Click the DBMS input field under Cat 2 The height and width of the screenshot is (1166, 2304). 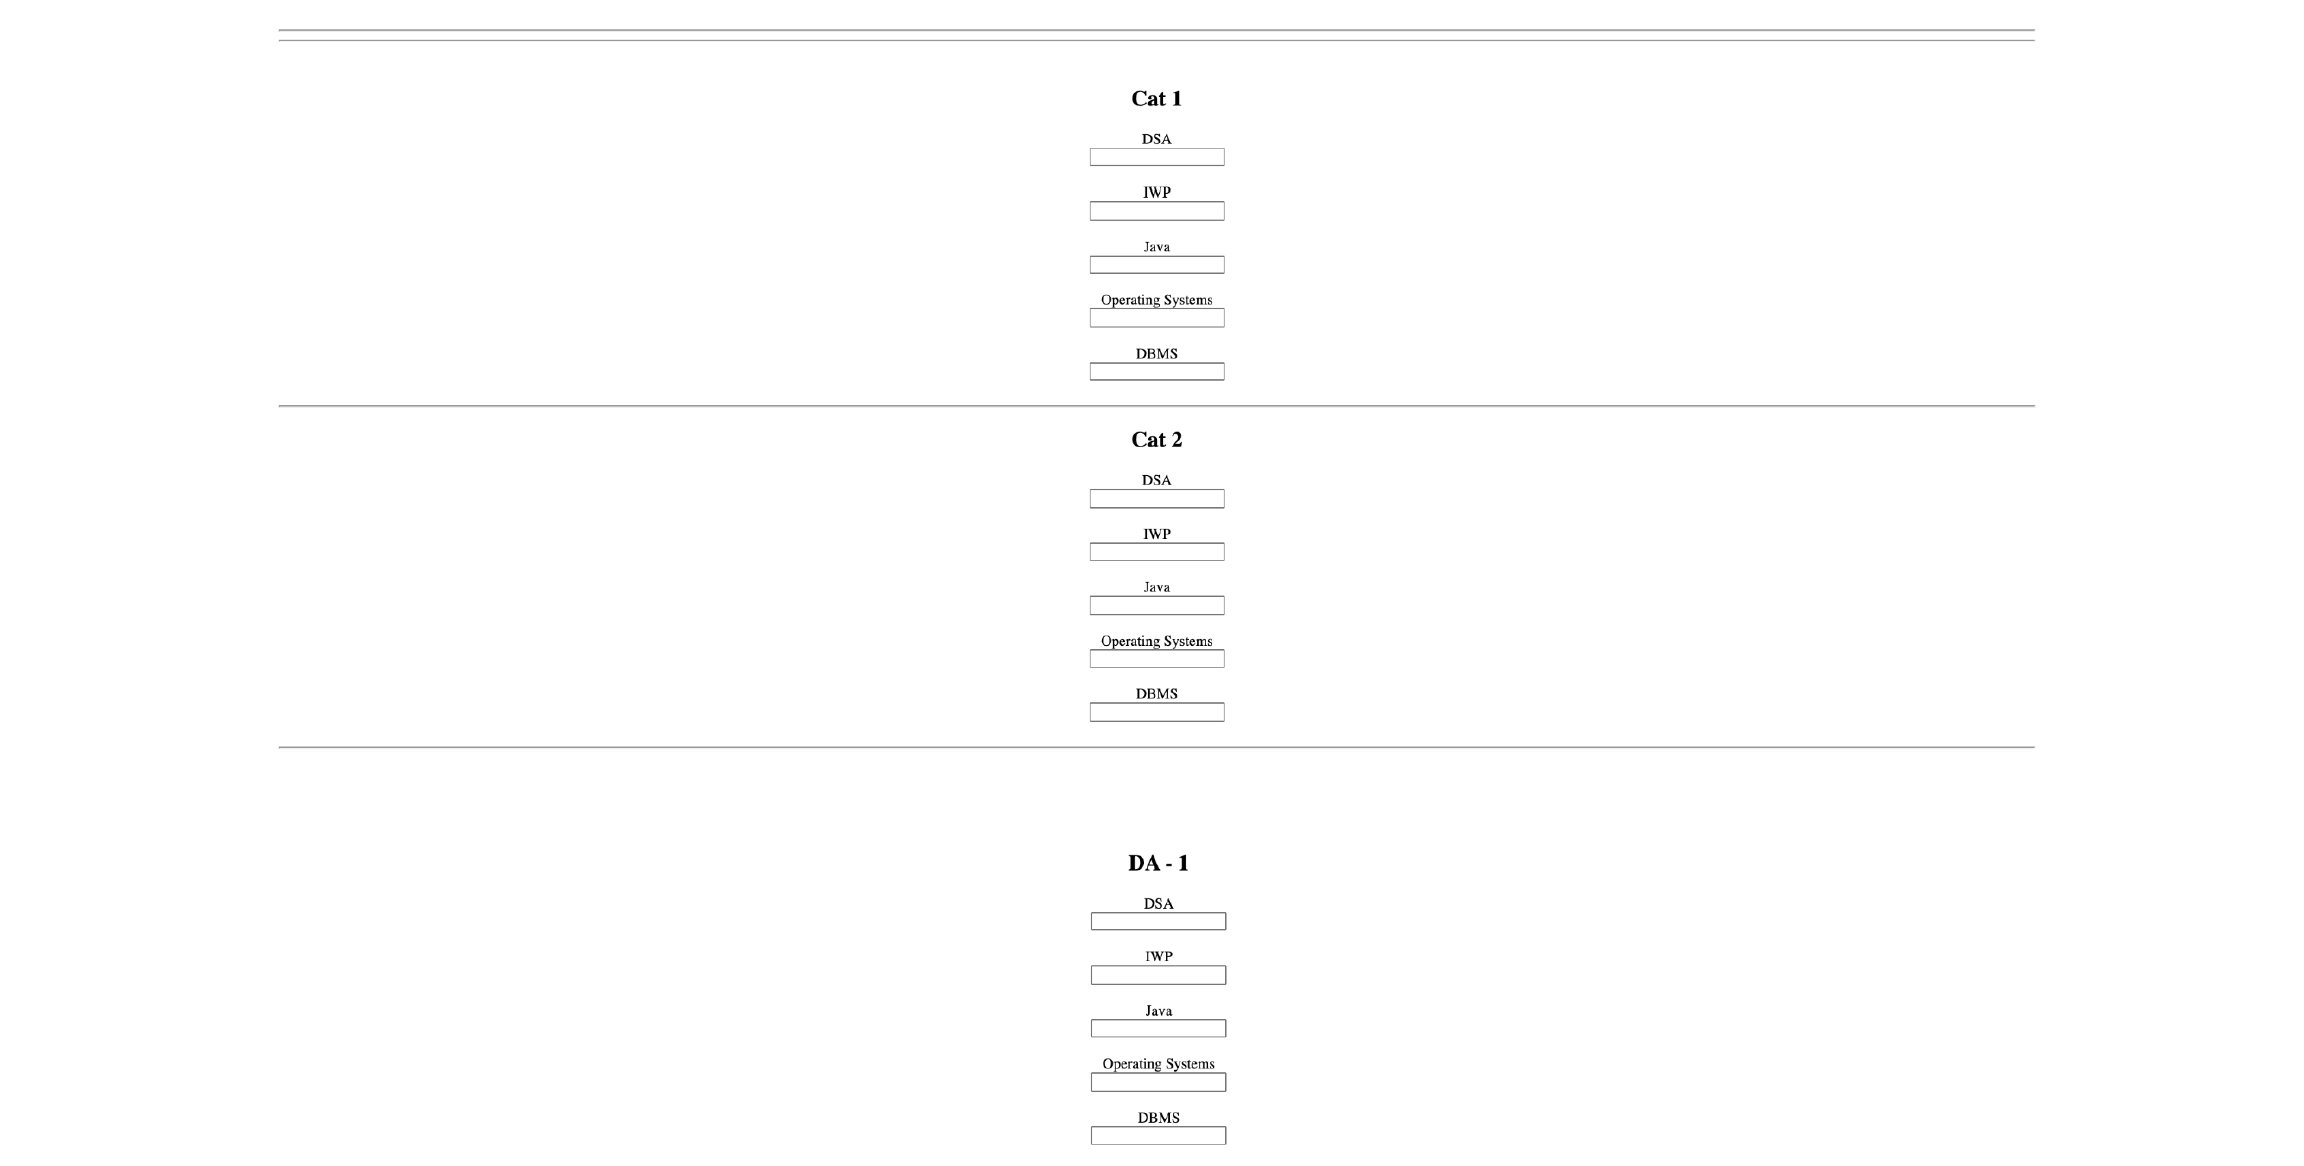pyautogui.click(x=1156, y=712)
